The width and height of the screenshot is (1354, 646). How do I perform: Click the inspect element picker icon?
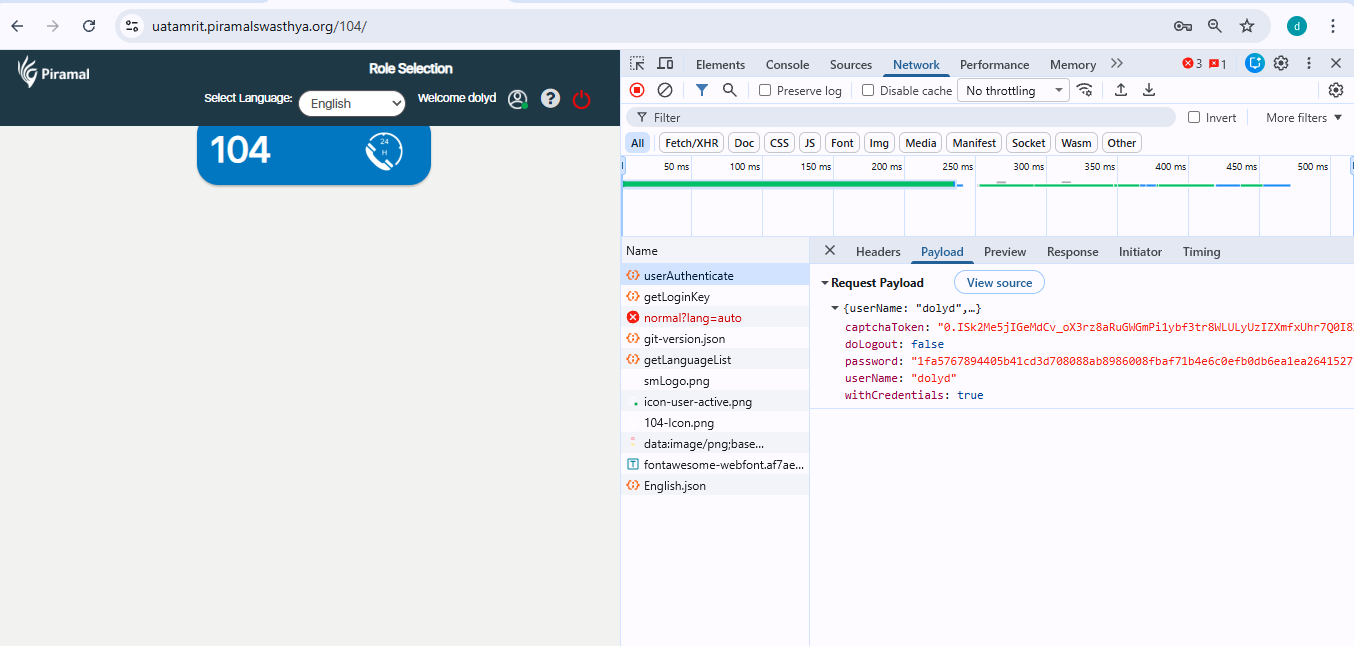[637, 64]
